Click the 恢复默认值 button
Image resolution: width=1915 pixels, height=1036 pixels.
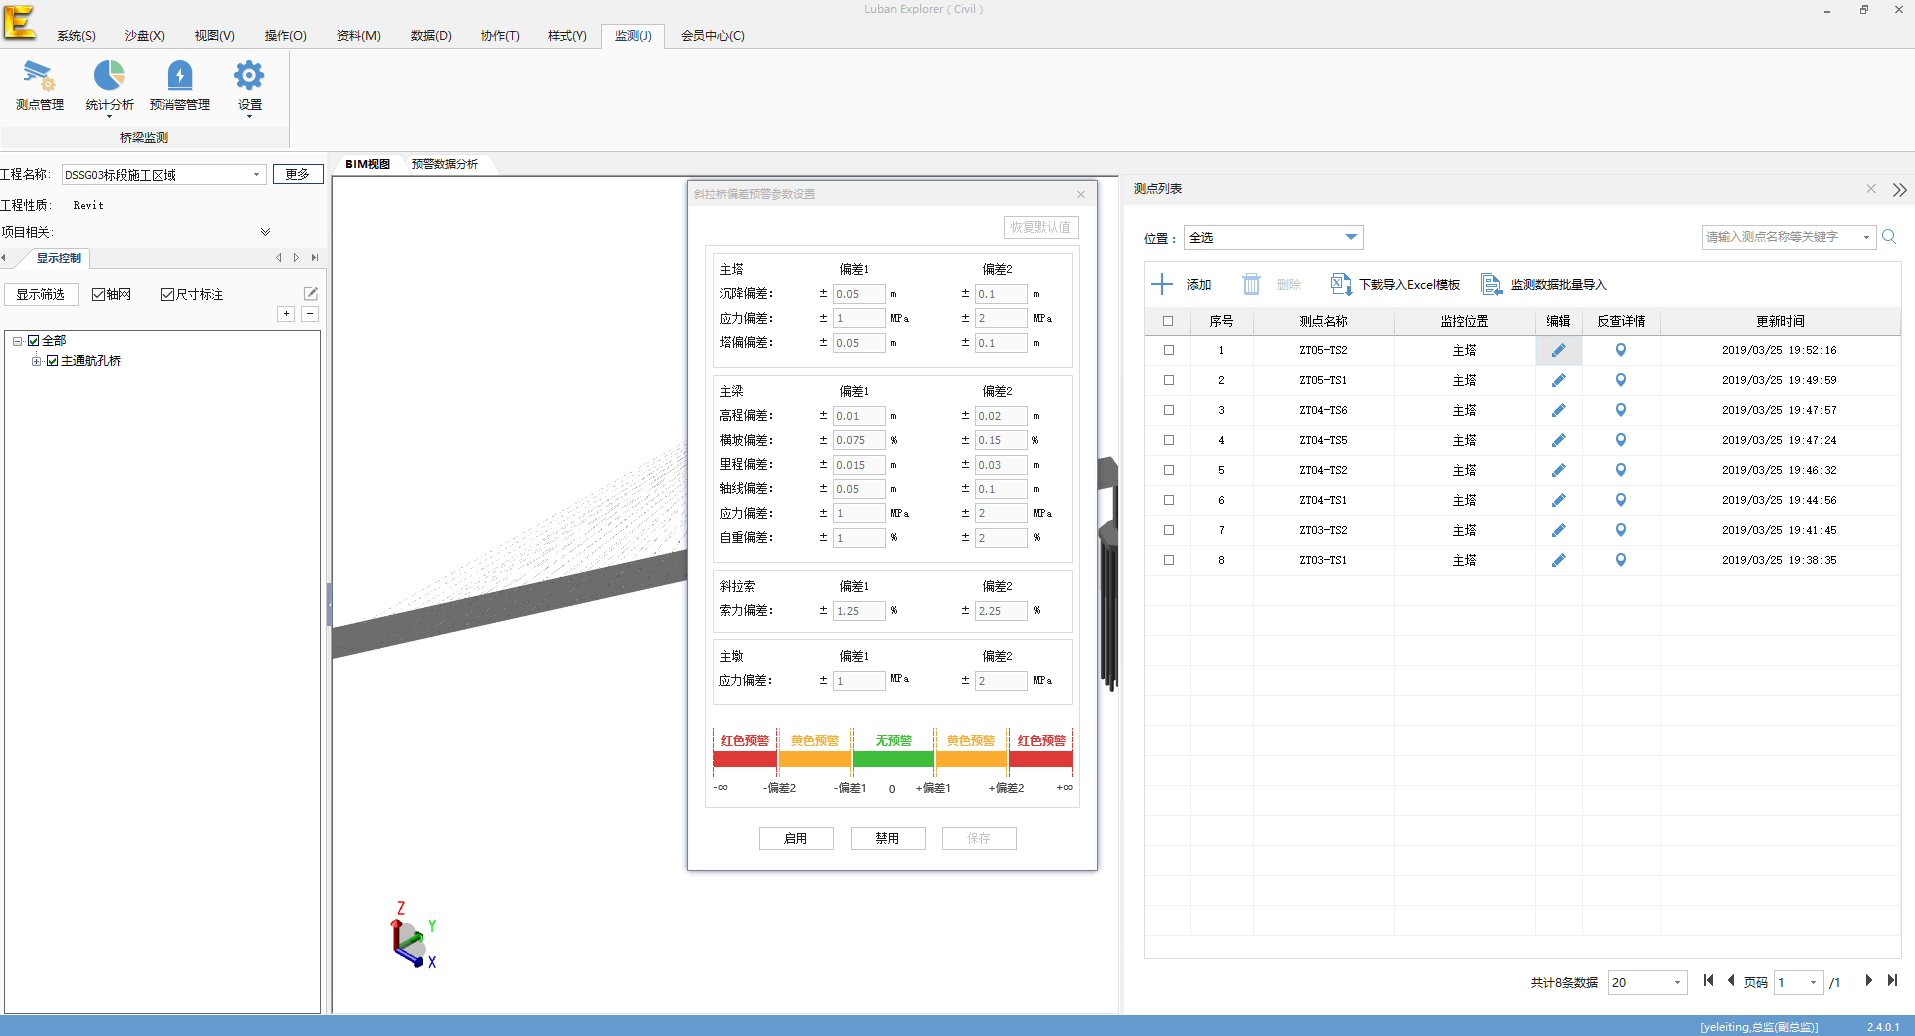[x=1041, y=227]
